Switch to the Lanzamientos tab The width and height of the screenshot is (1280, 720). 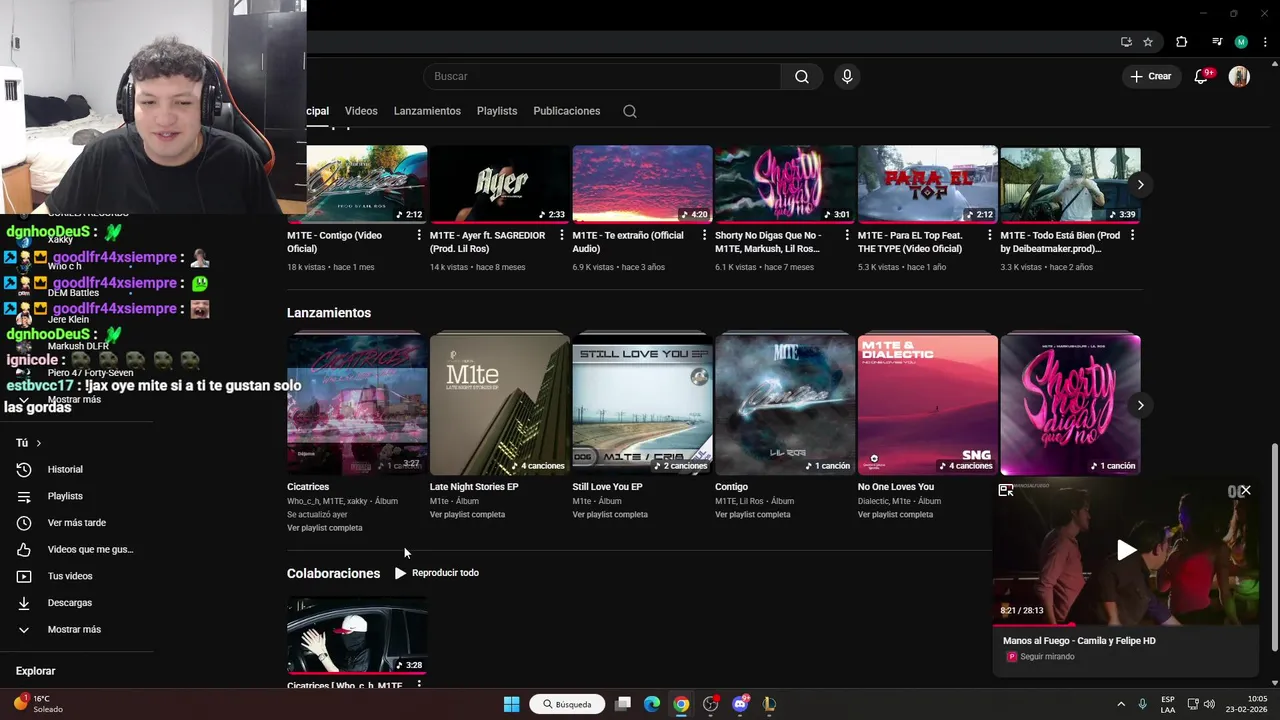[x=427, y=111]
